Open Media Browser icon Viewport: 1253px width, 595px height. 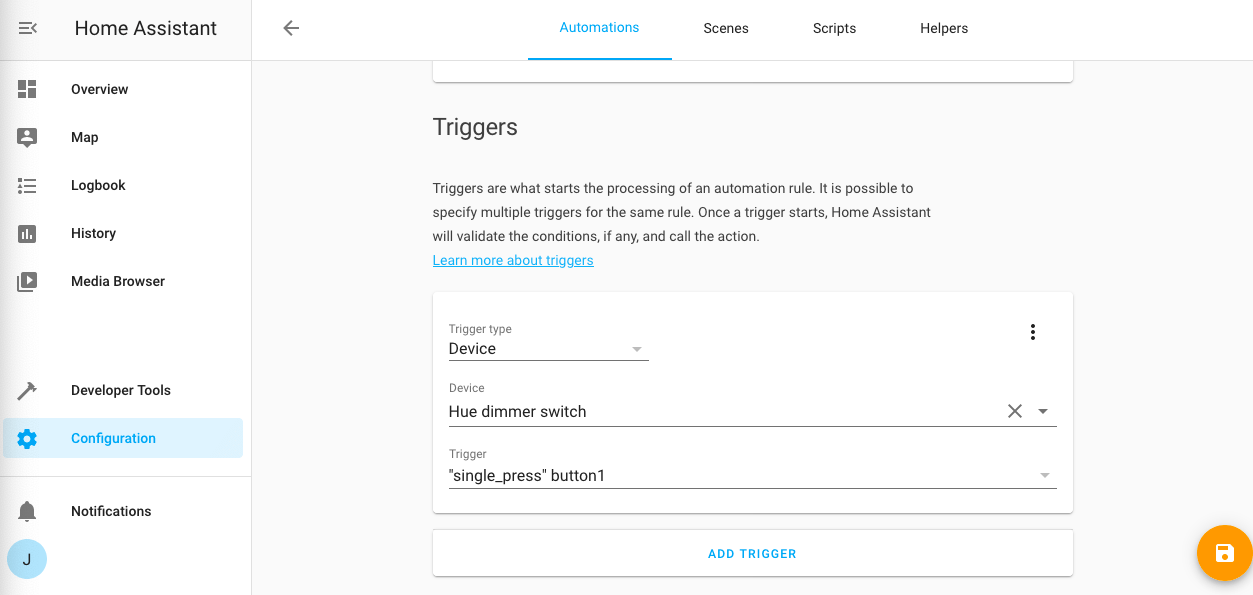coord(27,281)
